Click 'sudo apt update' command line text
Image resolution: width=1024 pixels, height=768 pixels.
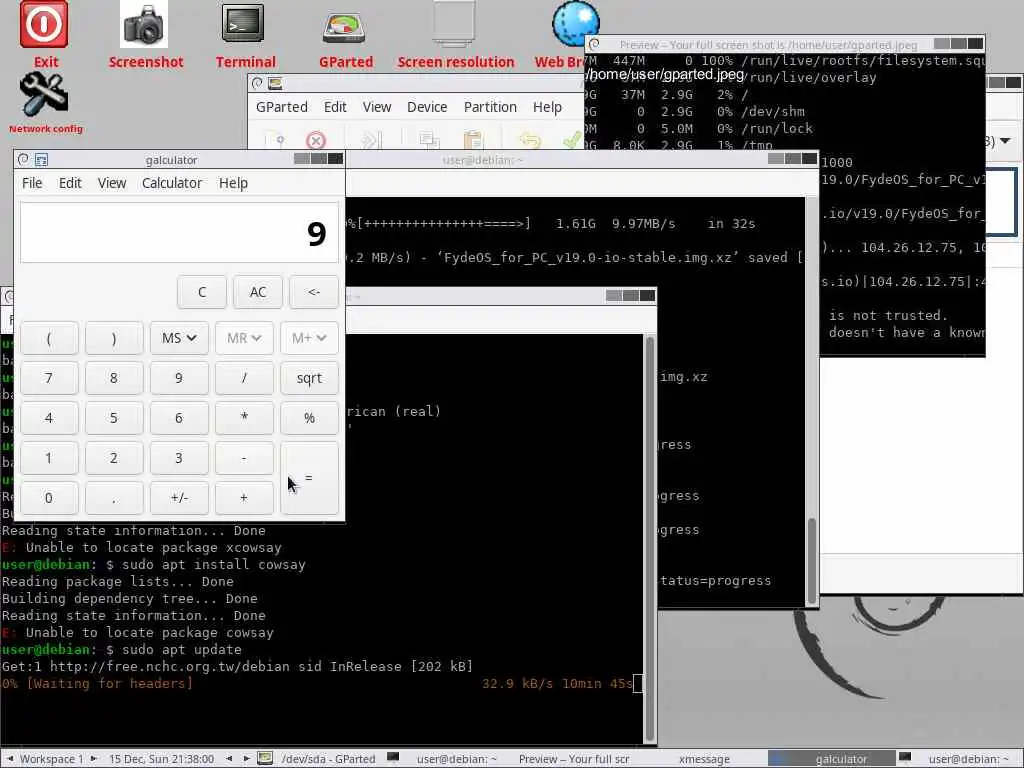[180, 650]
